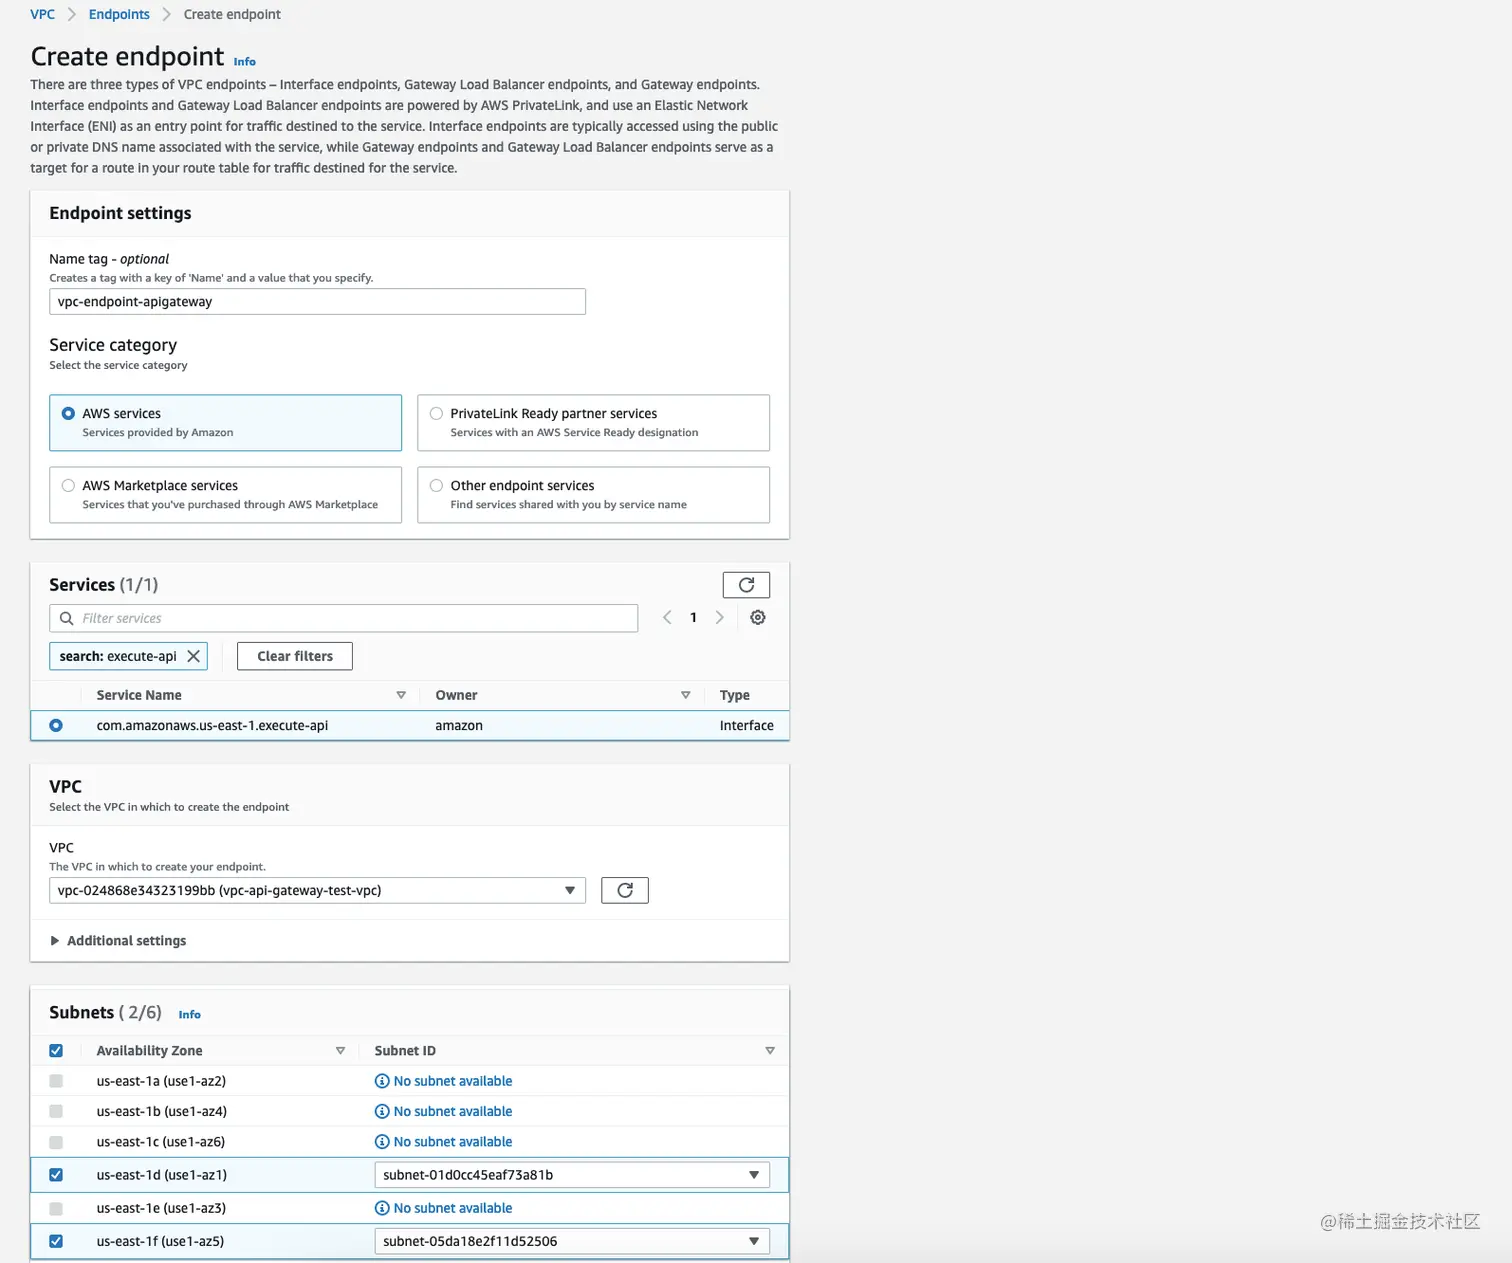Refresh the VPC list

[x=625, y=890]
